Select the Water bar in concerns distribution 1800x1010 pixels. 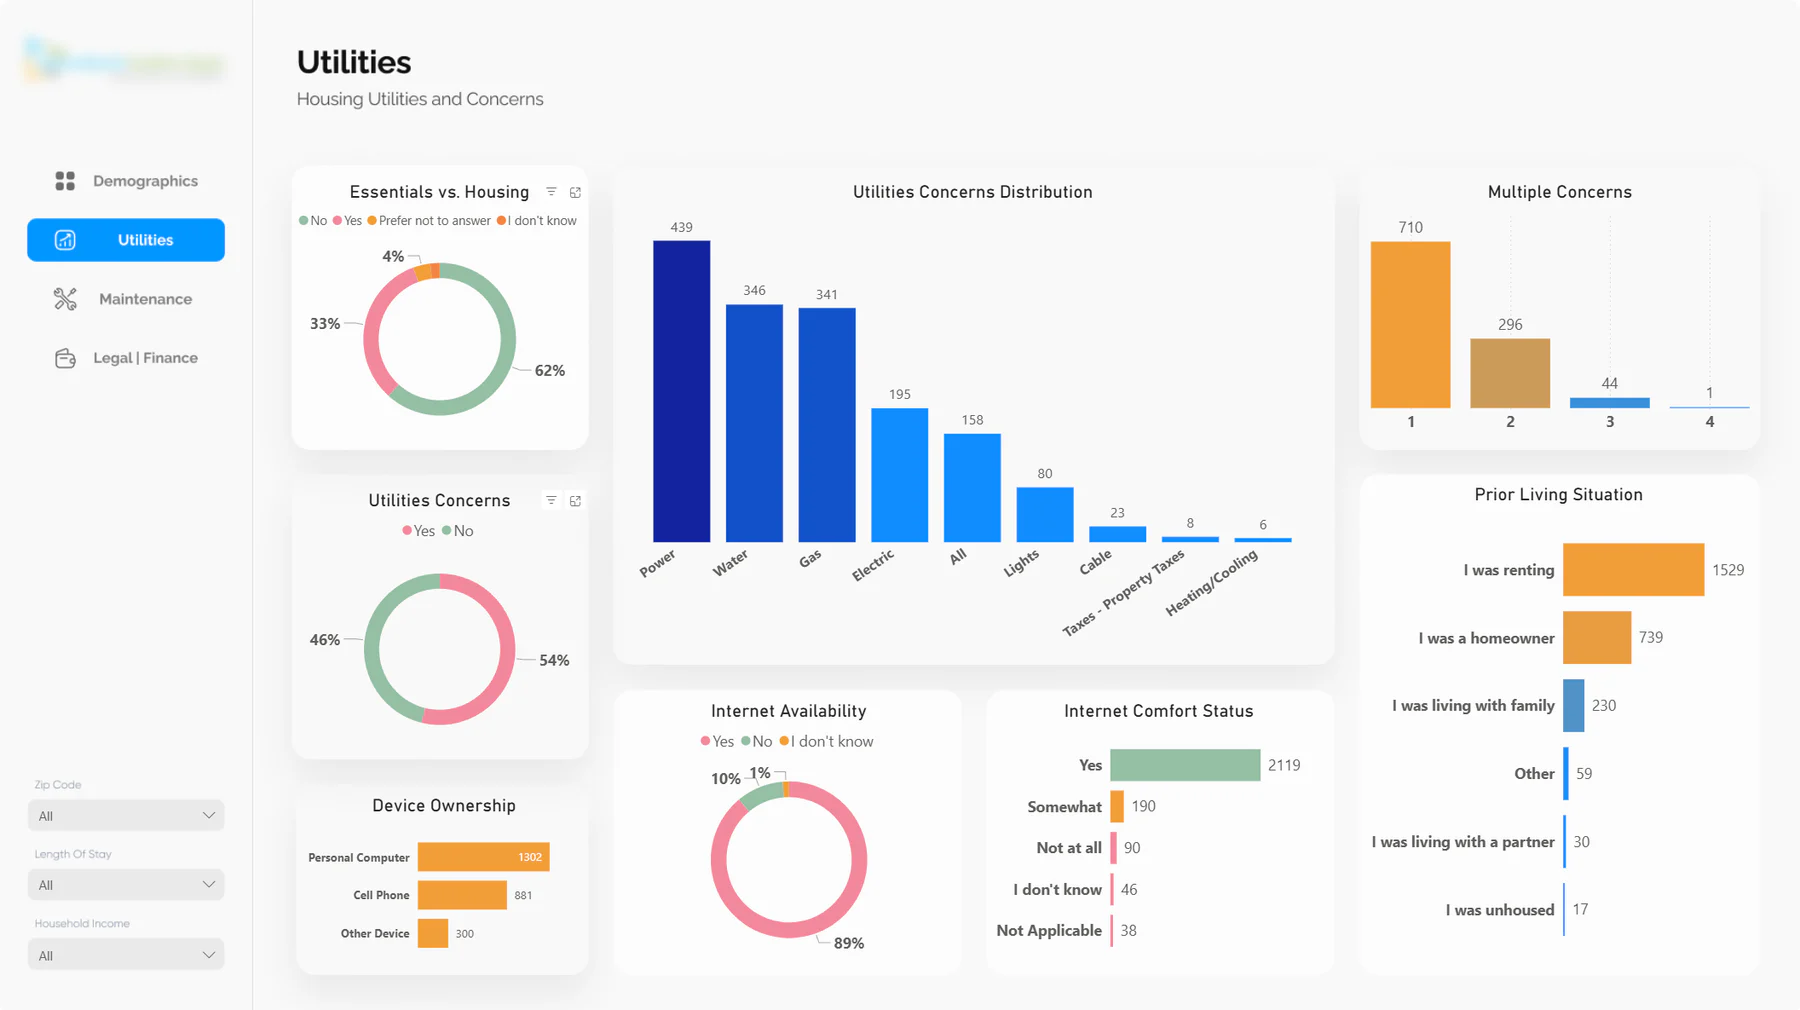(754, 423)
